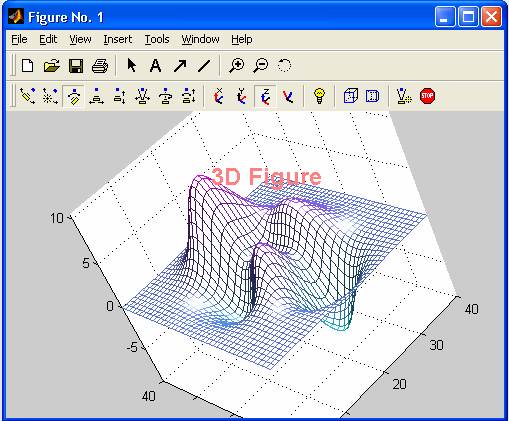This screenshot has height=421, width=509.
Task: Click the MATLAB icon in the title bar
Action: tap(16, 17)
